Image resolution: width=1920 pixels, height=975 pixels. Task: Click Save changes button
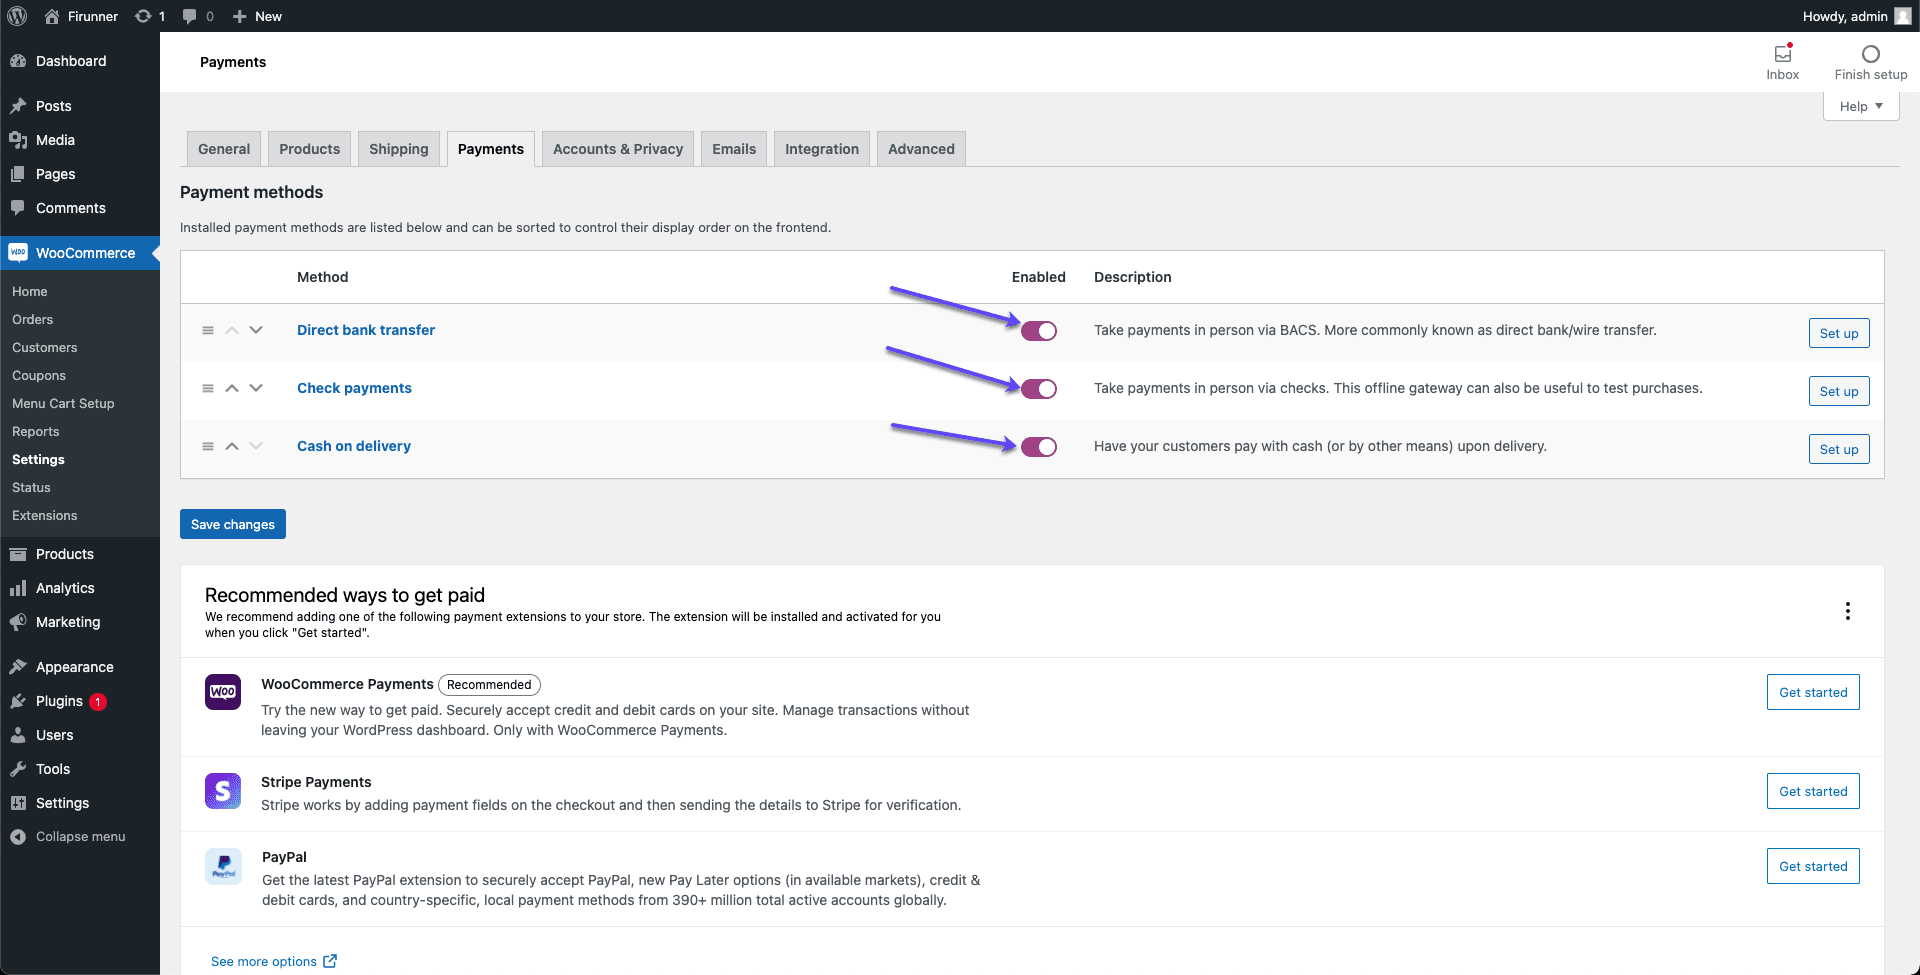click(x=233, y=524)
